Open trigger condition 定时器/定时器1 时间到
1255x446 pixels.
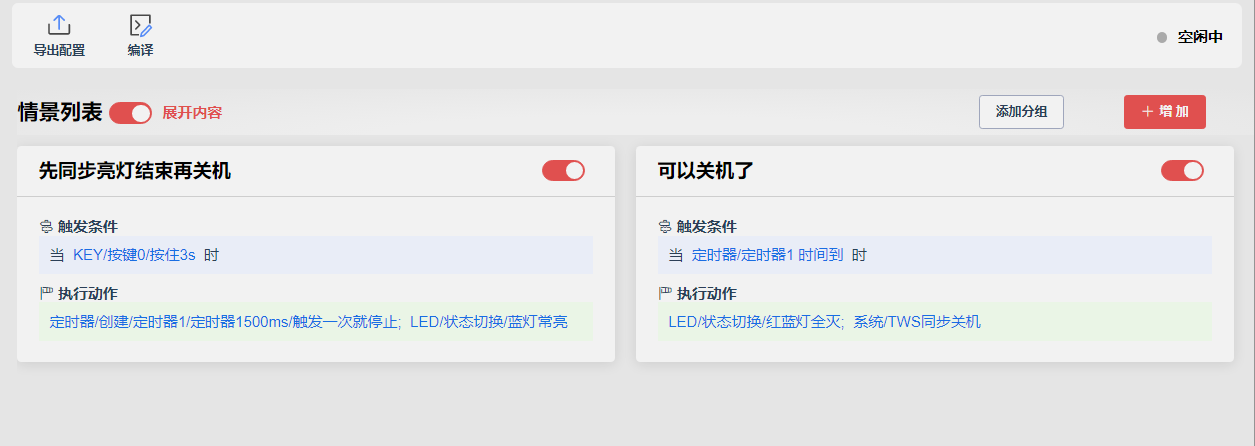pos(768,255)
